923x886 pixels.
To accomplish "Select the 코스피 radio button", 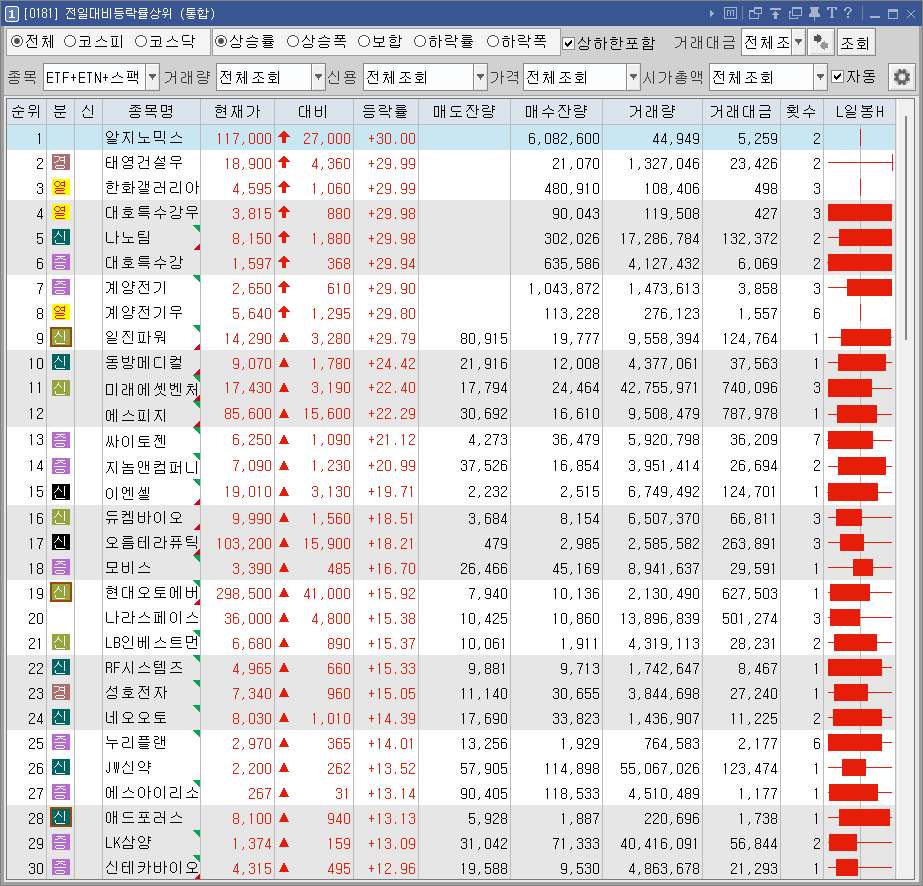I will (x=70, y=41).
